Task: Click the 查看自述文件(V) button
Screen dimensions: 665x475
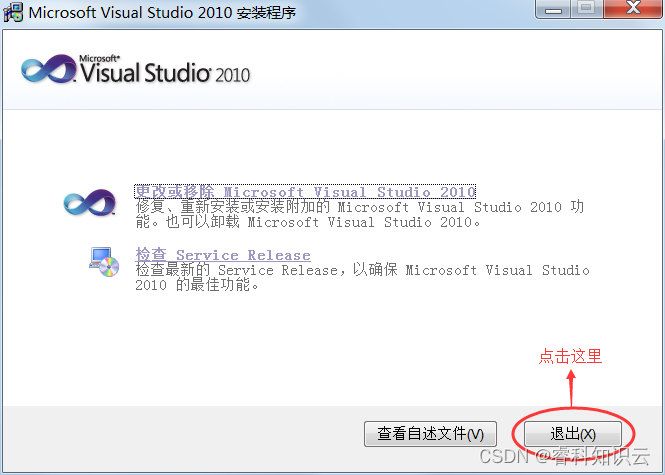Action: (430, 433)
